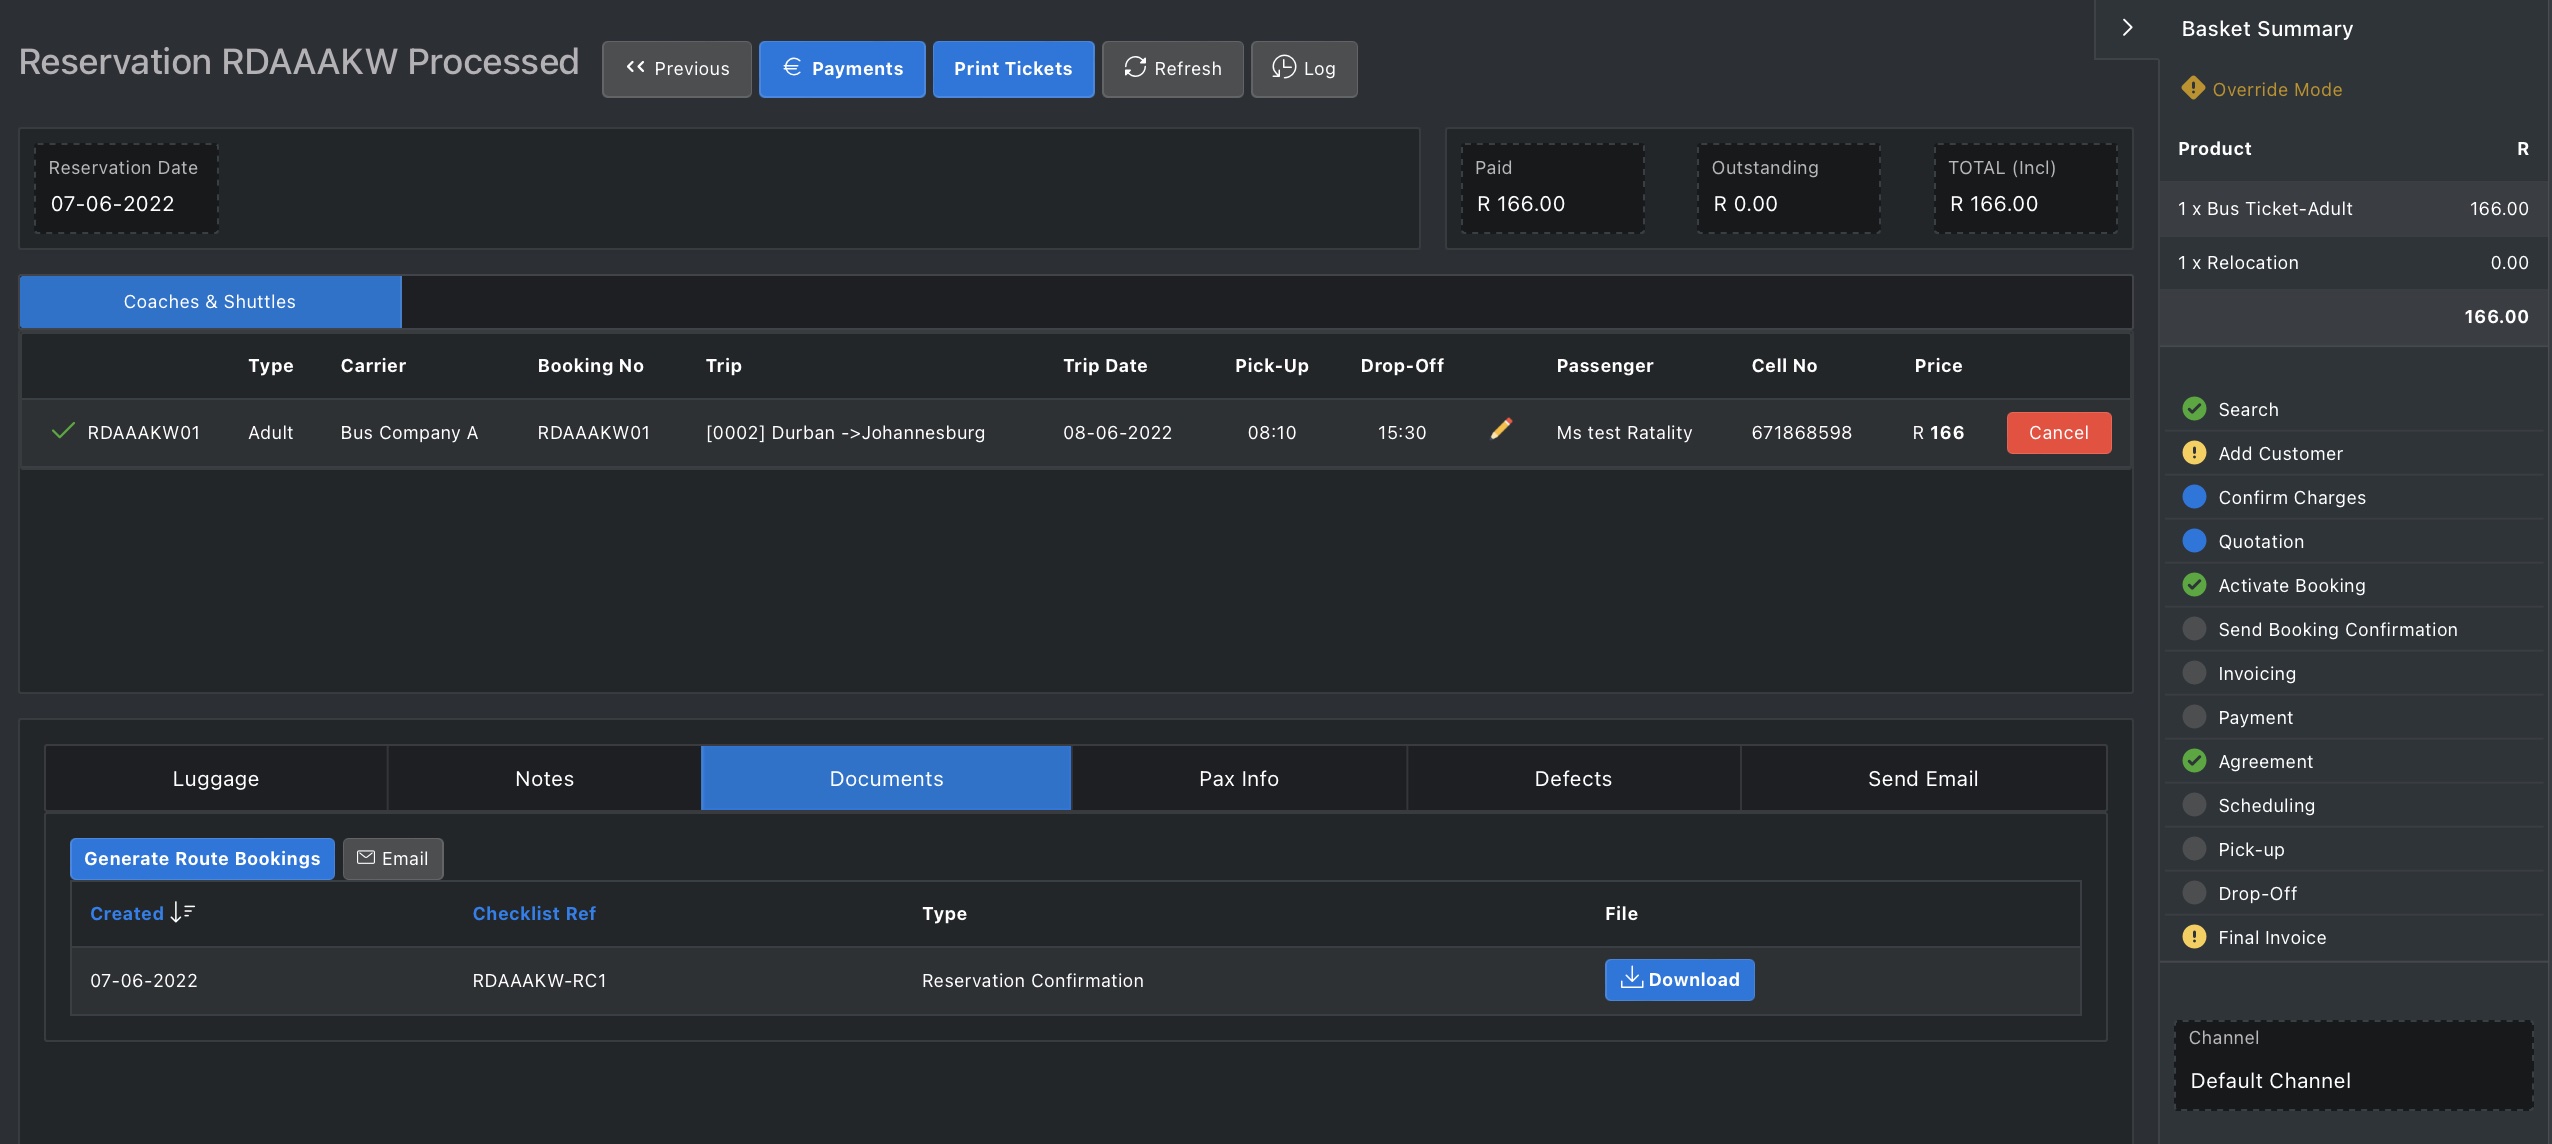The width and height of the screenshot is (2552, 1144).
Task: Toggle the Activate Booking status indicator
Action: pos(2195,585)
